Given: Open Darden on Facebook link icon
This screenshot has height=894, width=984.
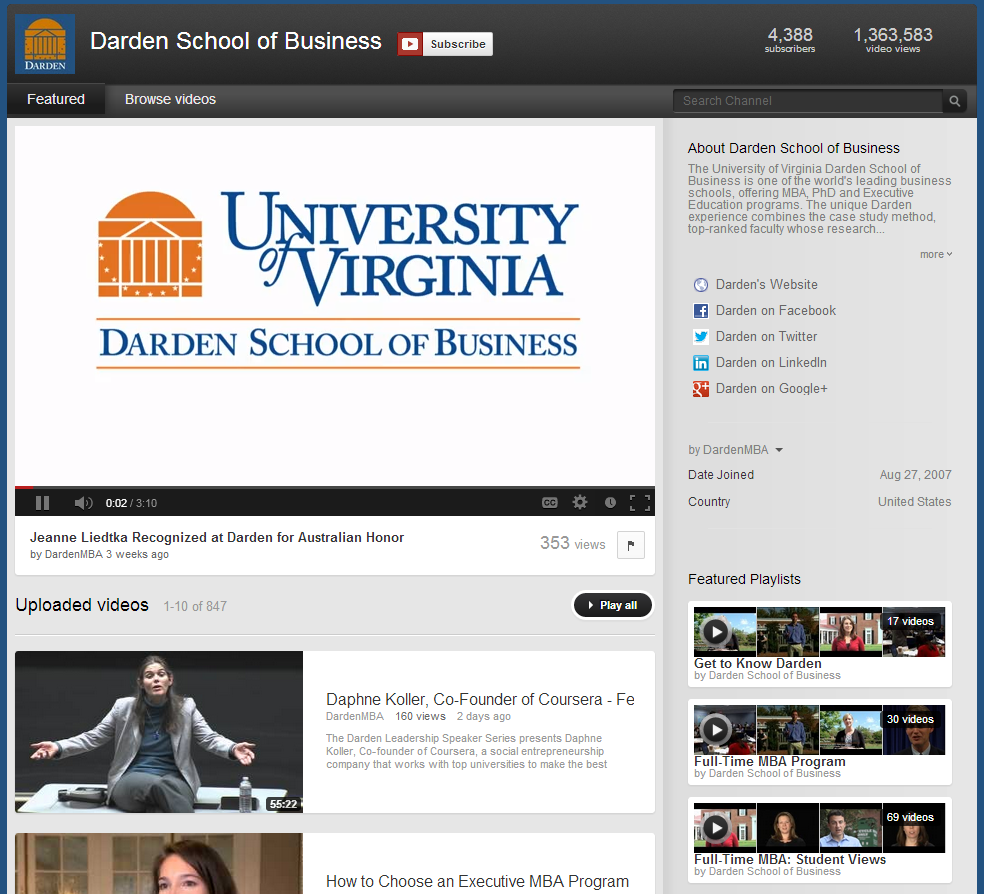Looking at the screenshot, I should pos(700,310).
